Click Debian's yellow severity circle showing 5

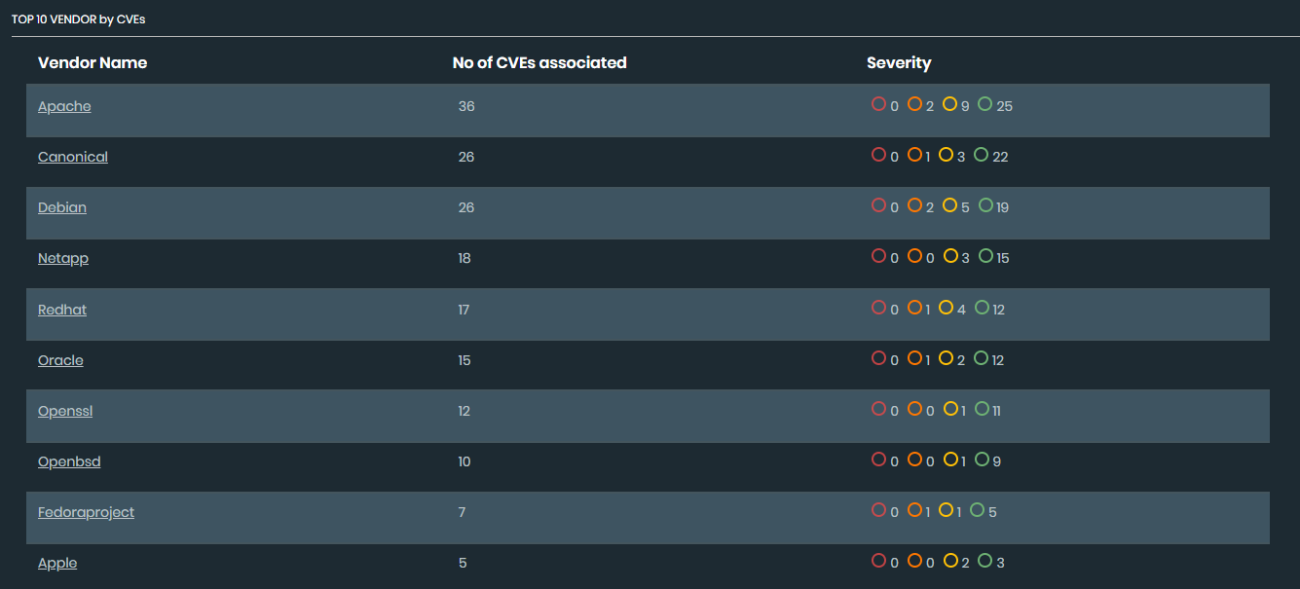click(949, 205)
